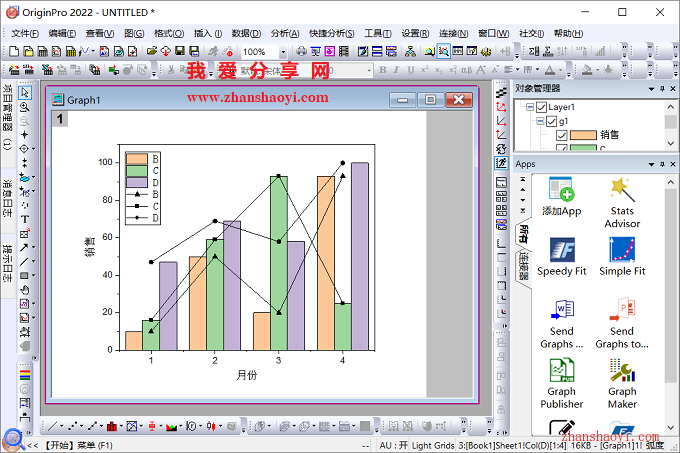Open the 消息日志 side tab
Image resolution: width=680 pixels, height=453 pixels.
(x=7, y=198)
